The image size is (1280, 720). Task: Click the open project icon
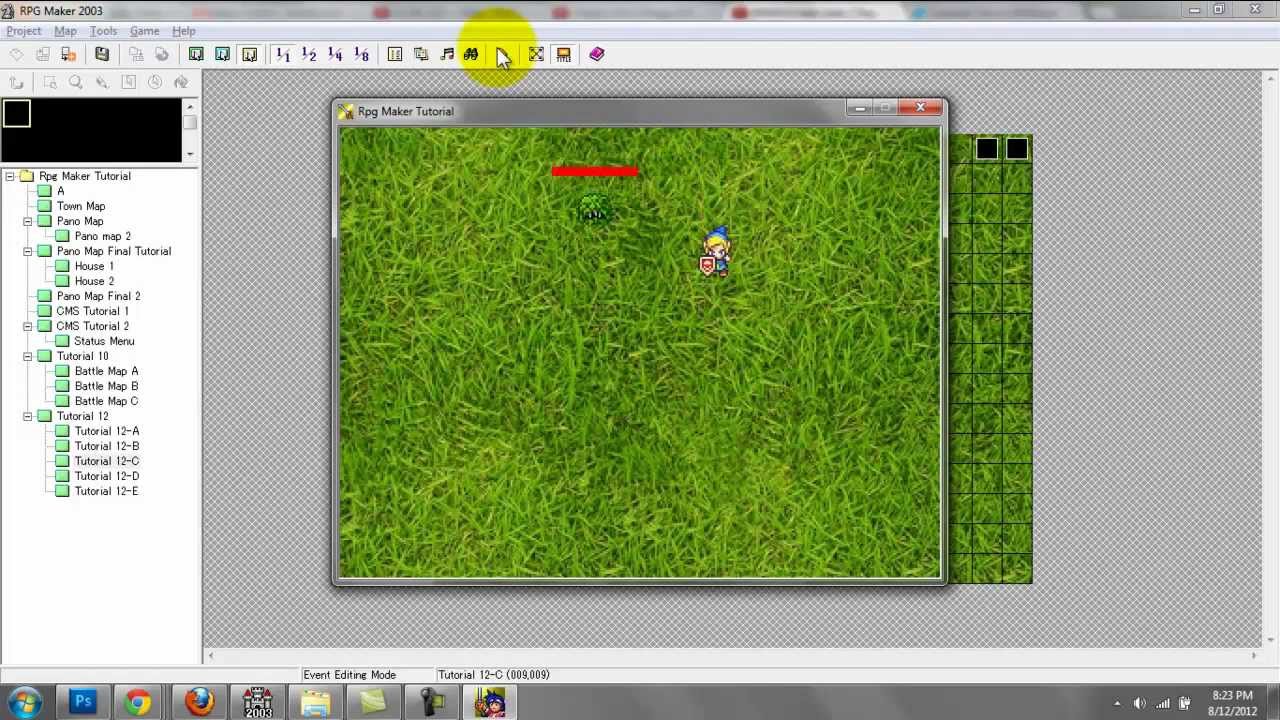tap(42, 54)
